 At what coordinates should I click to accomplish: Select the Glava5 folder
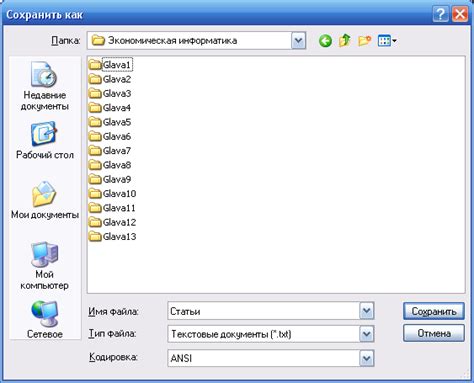pos(110,122)
